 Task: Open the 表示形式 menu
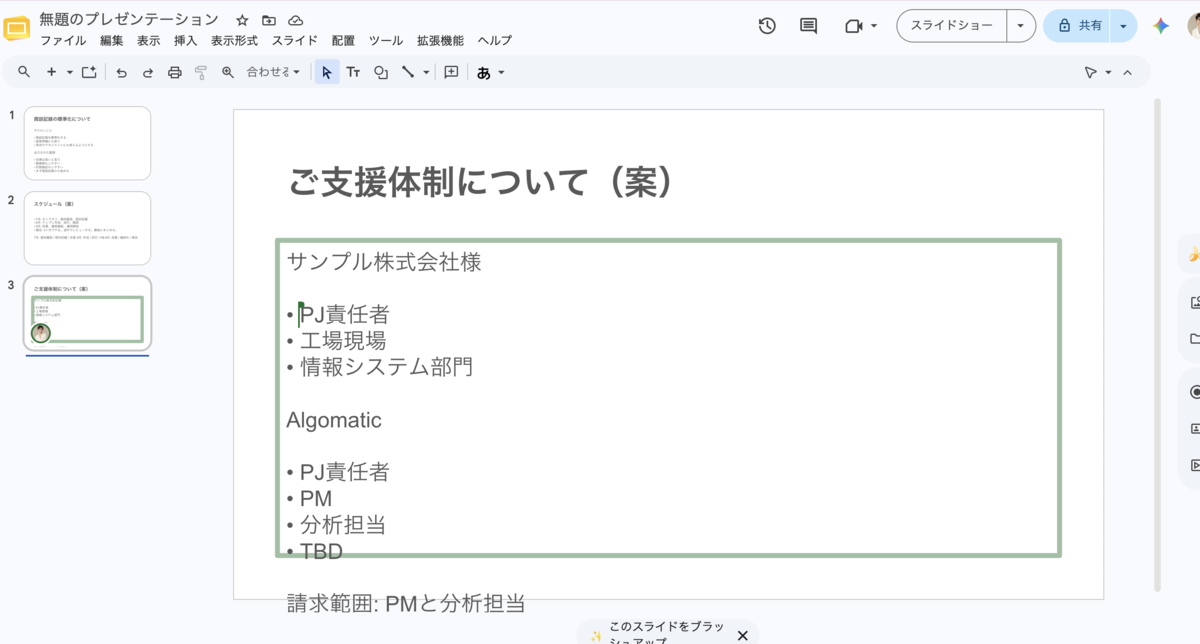click(x=235, y=41)
